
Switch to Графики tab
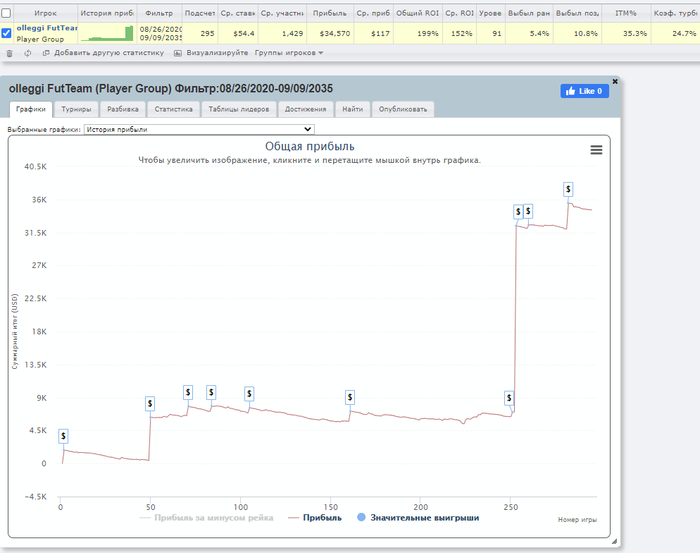(x=31, y=109)
